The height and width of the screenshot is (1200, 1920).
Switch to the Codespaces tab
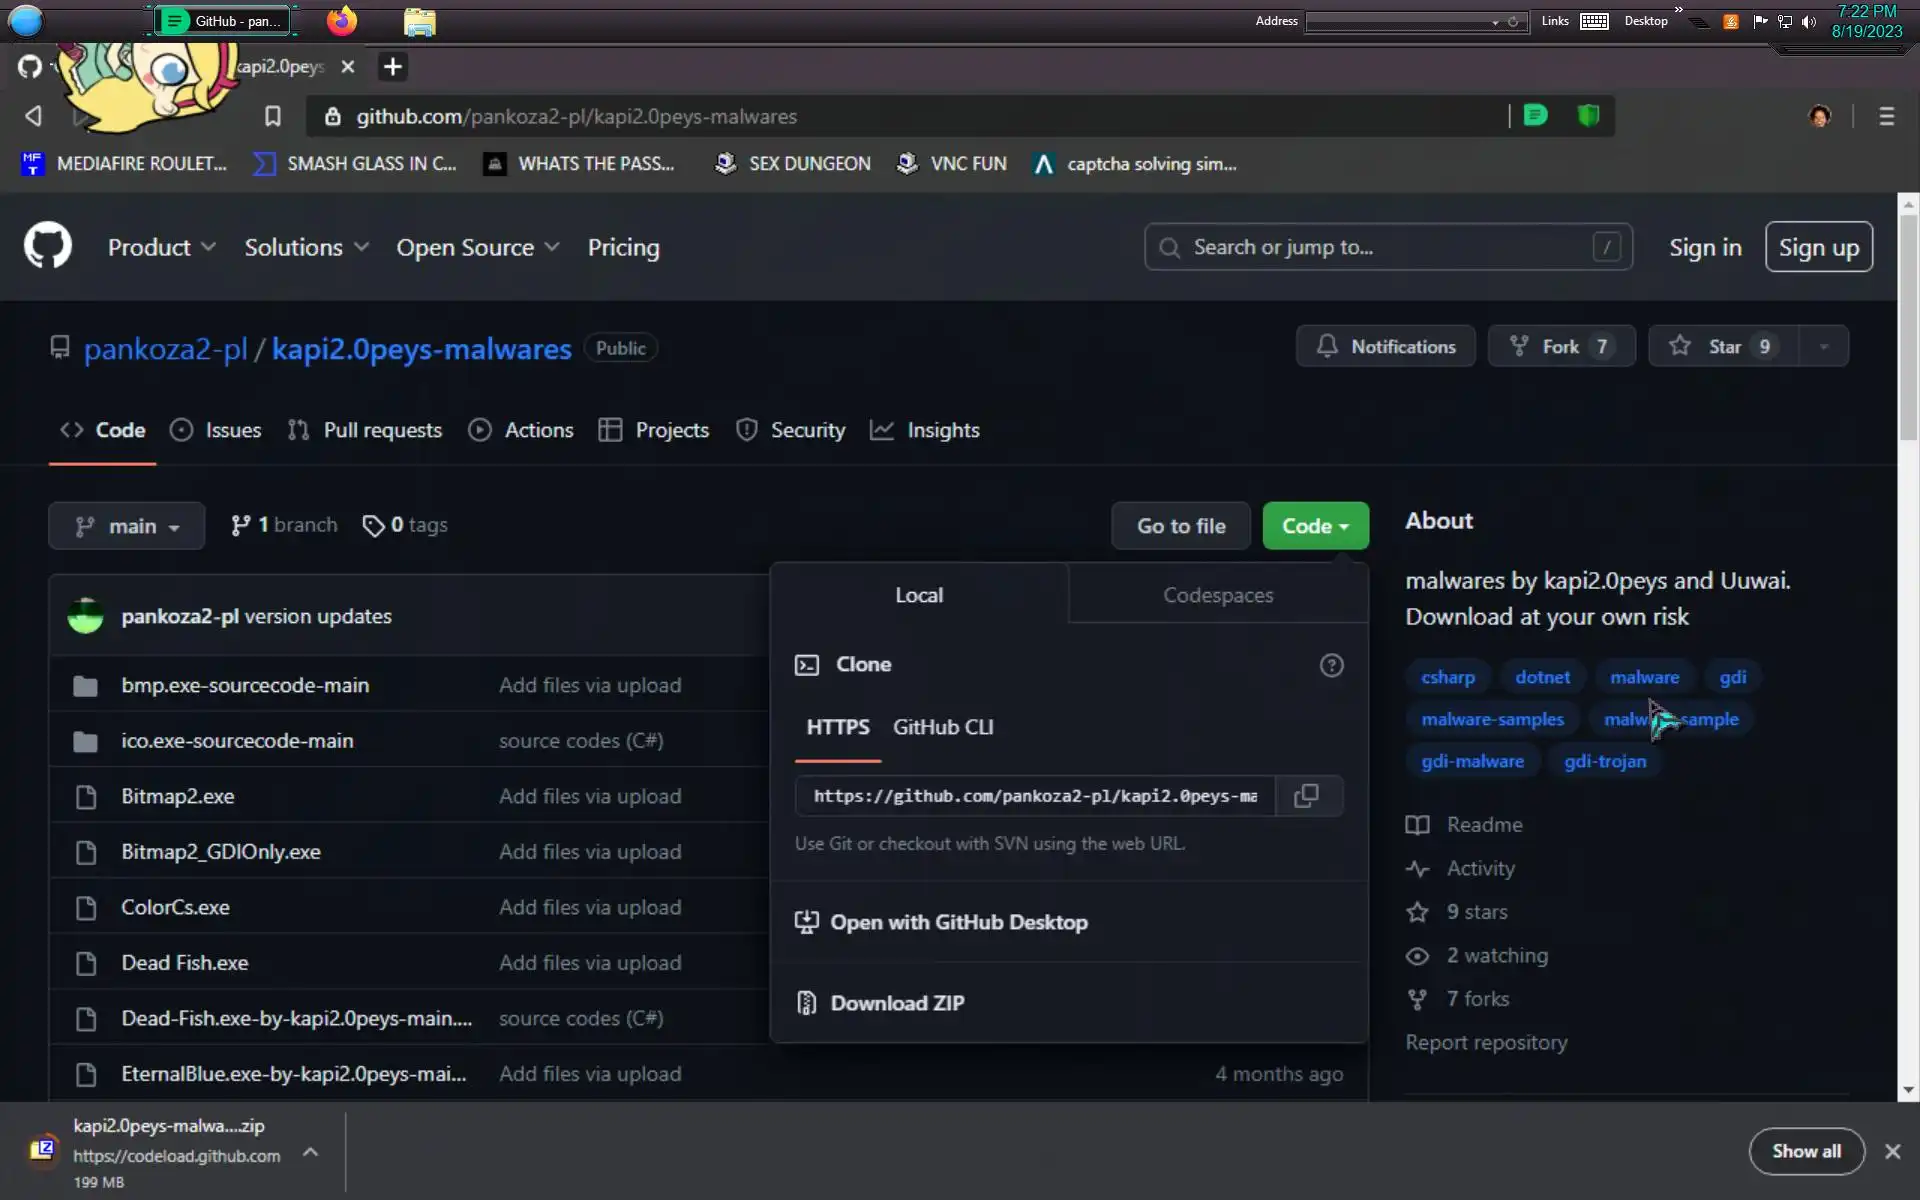click(x=1217, y=595)
